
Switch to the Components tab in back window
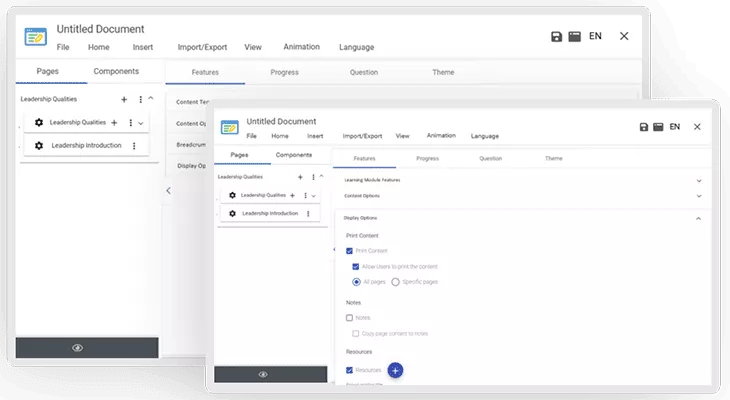coord(116,71)
